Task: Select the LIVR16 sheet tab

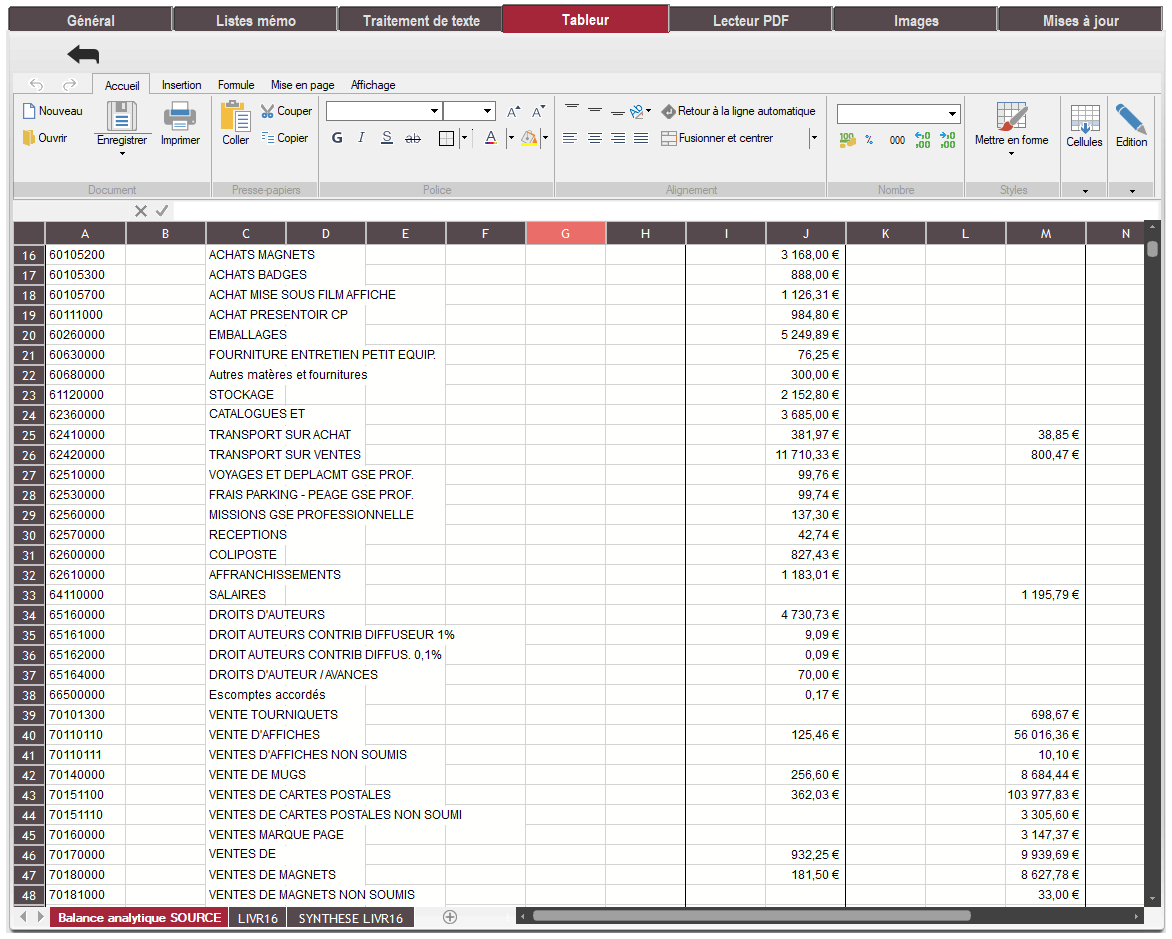Action: click(258, 918)
